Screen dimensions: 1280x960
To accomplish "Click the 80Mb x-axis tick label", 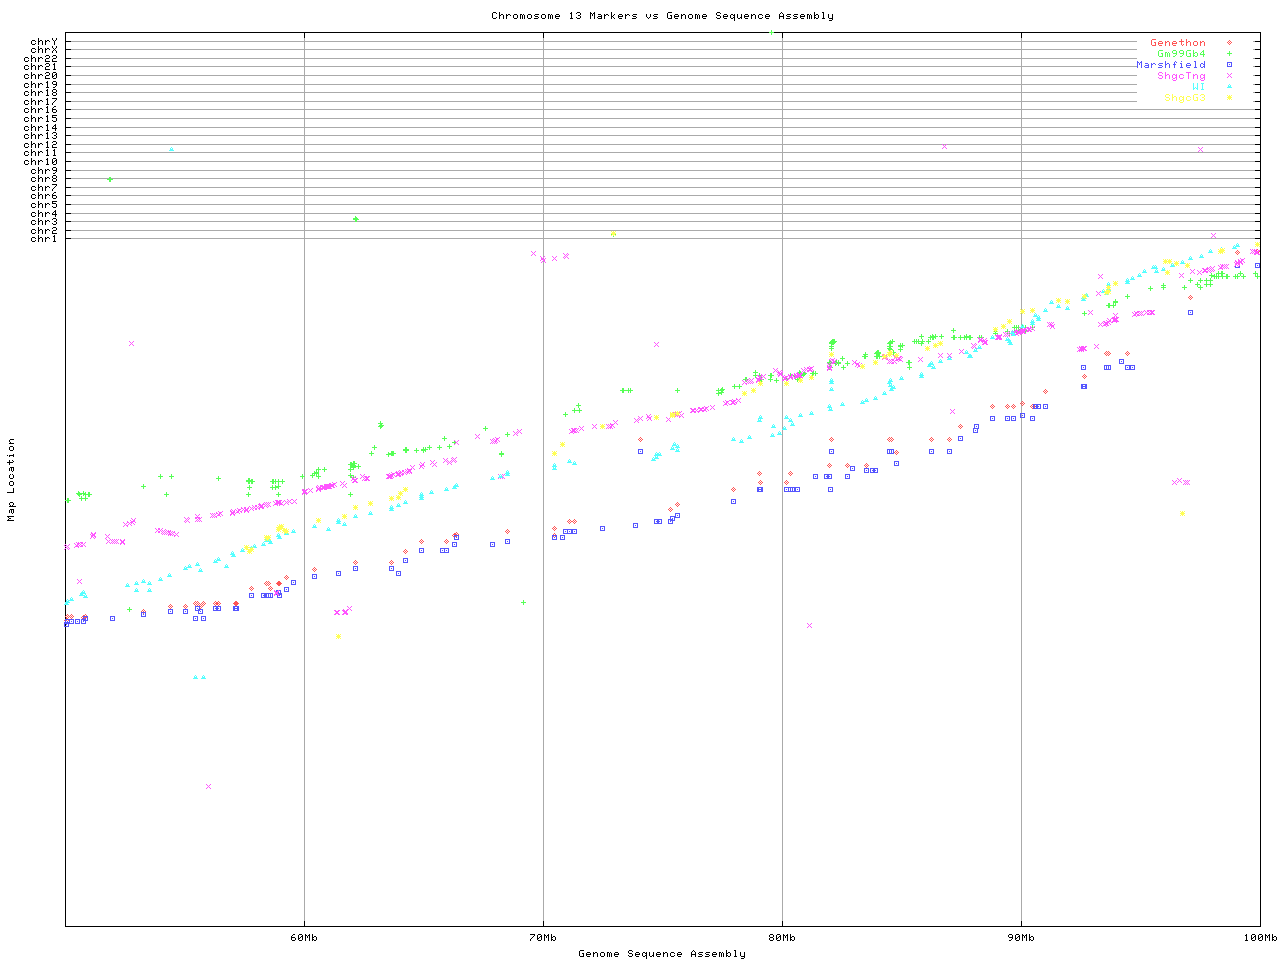I will pyautogui.click(x=782, y=938).
